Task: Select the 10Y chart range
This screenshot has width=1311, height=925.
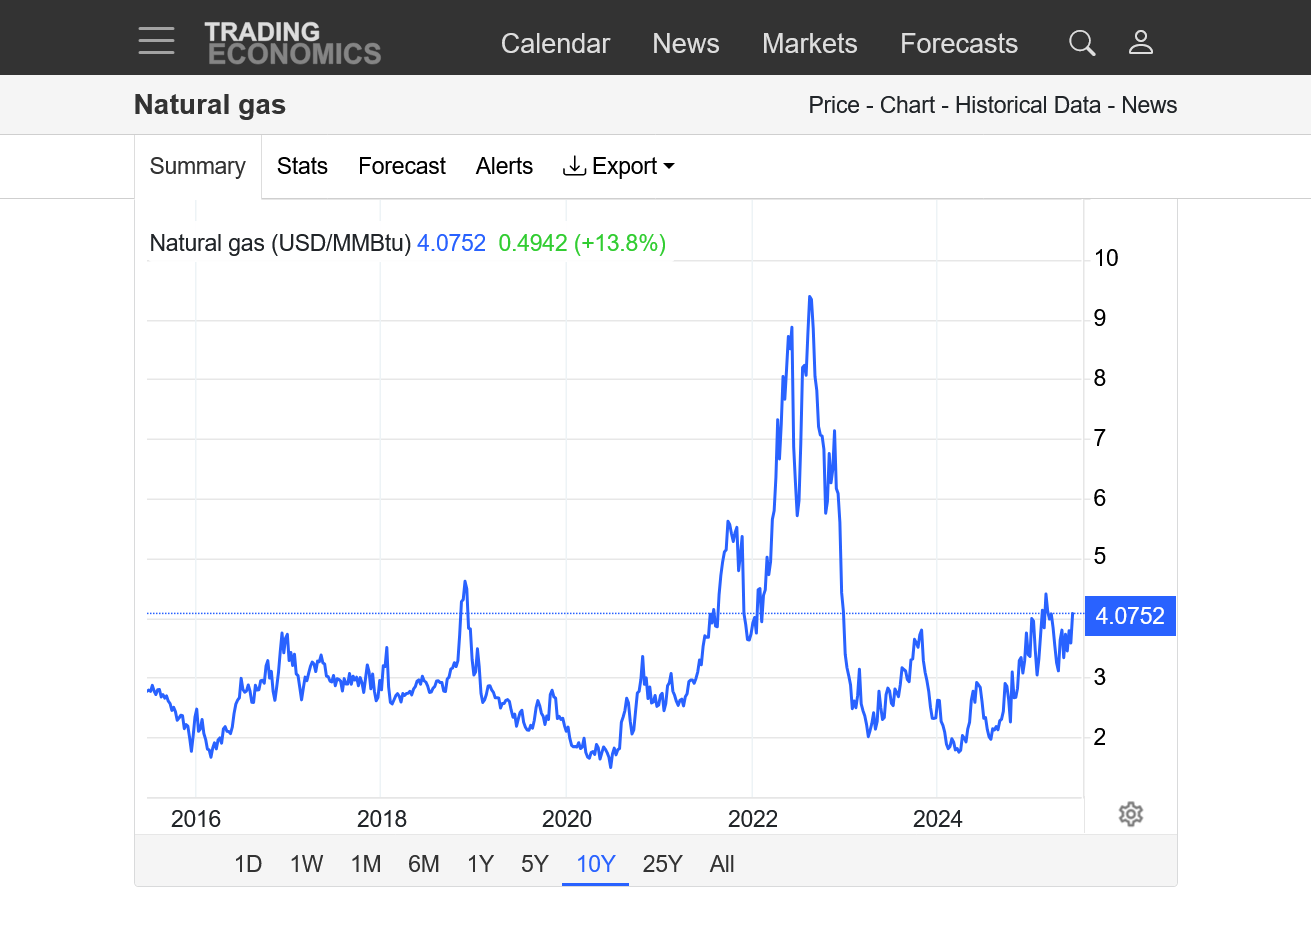Action: tap(596, 864)
